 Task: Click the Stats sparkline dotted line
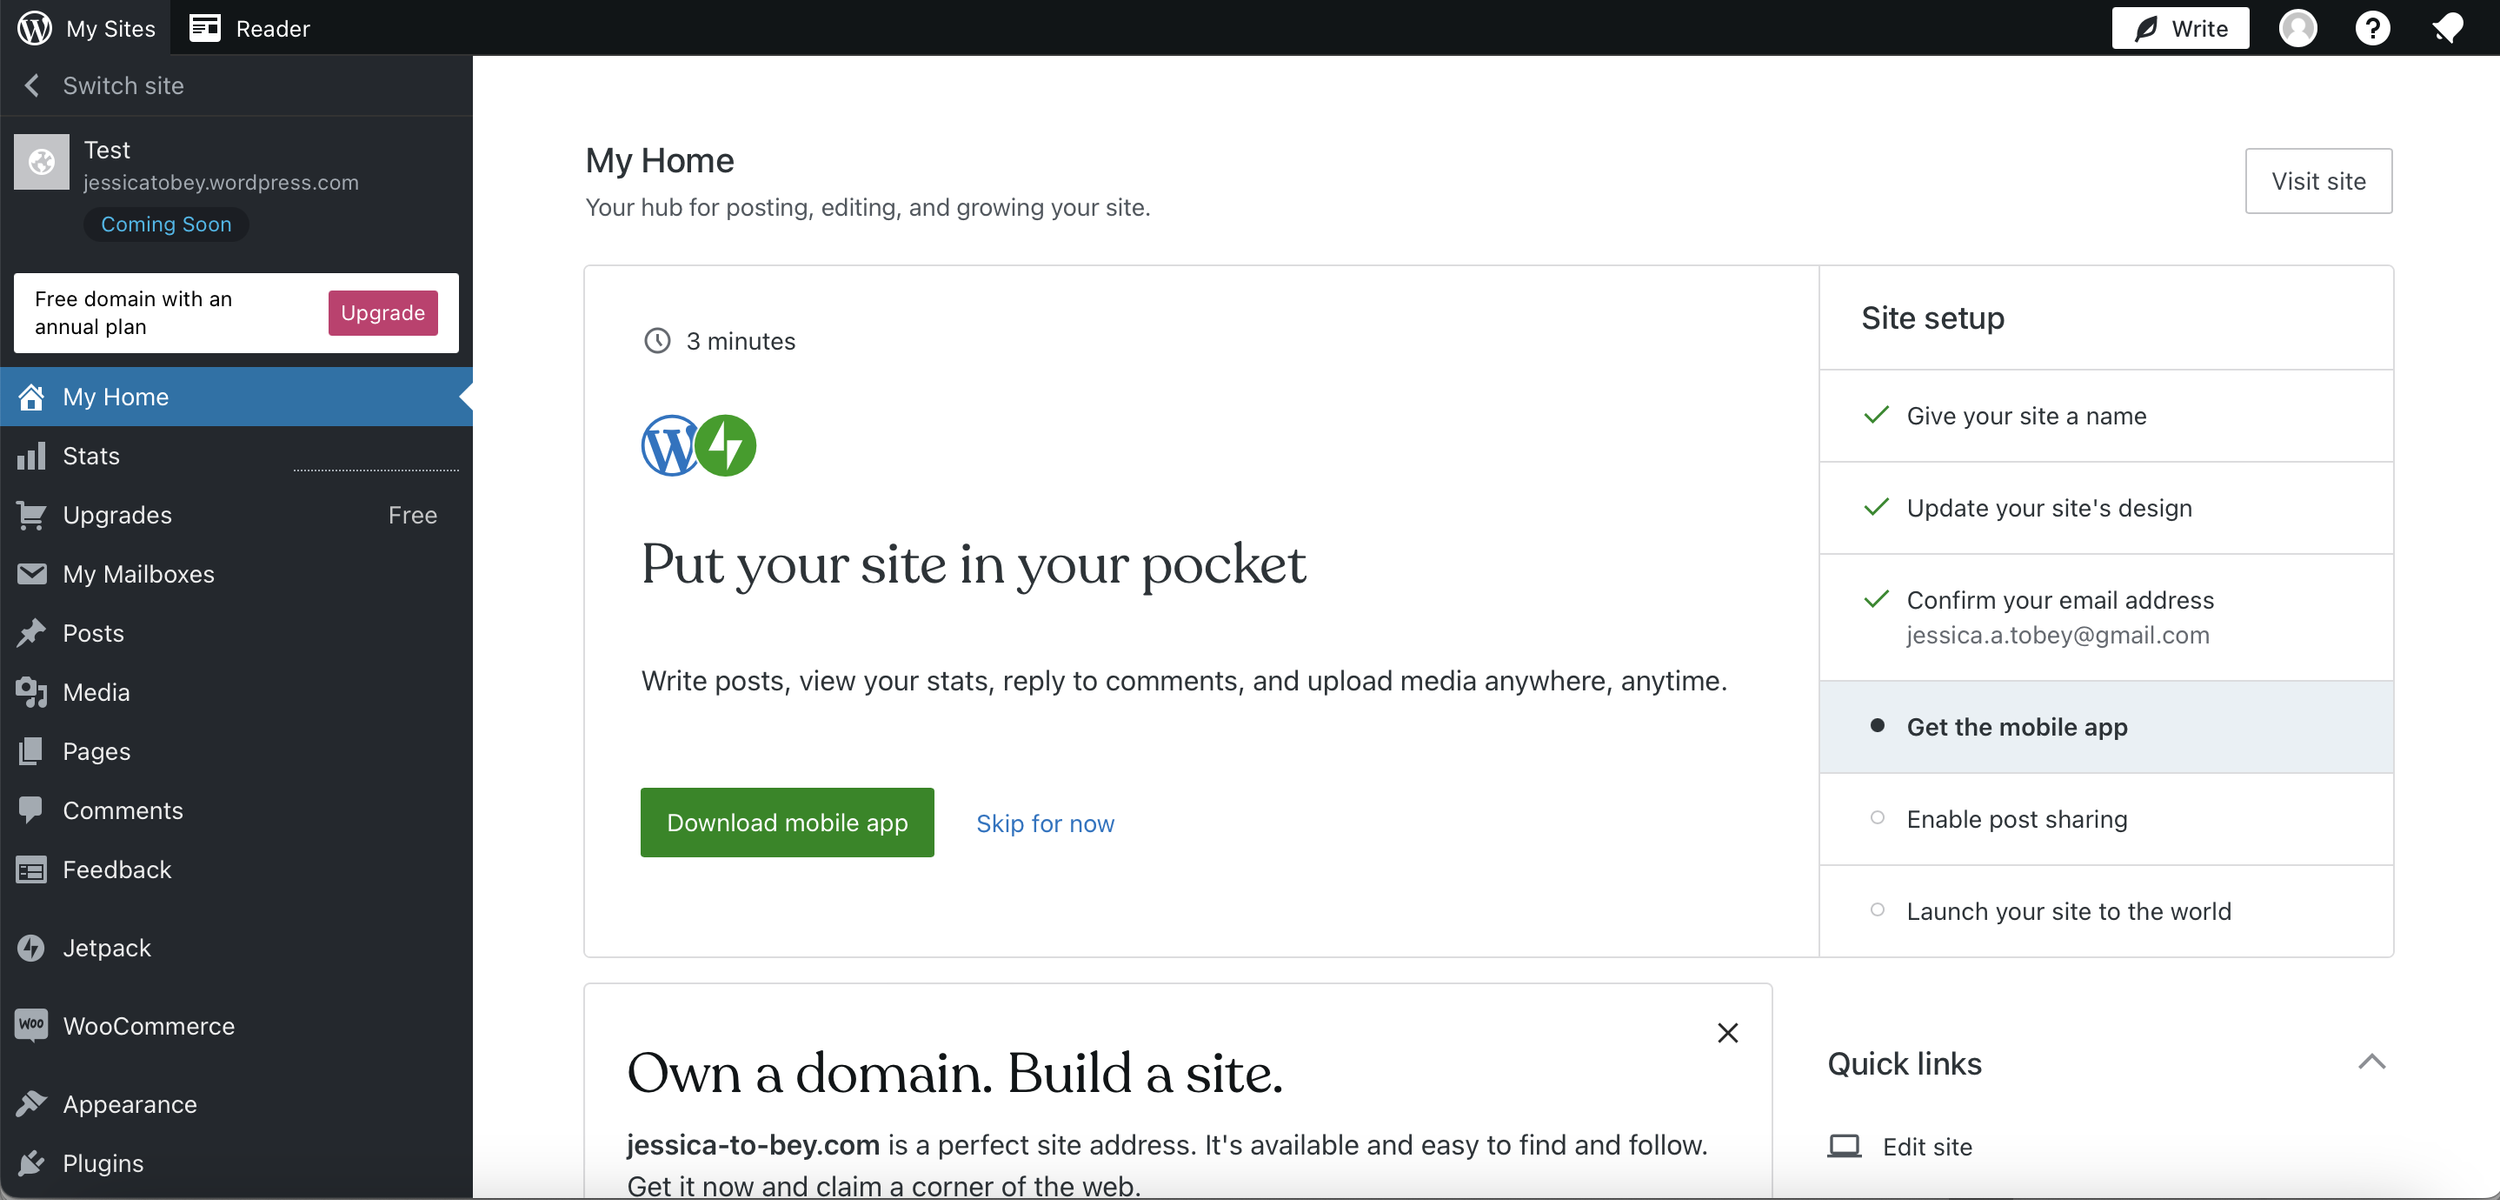376,469
